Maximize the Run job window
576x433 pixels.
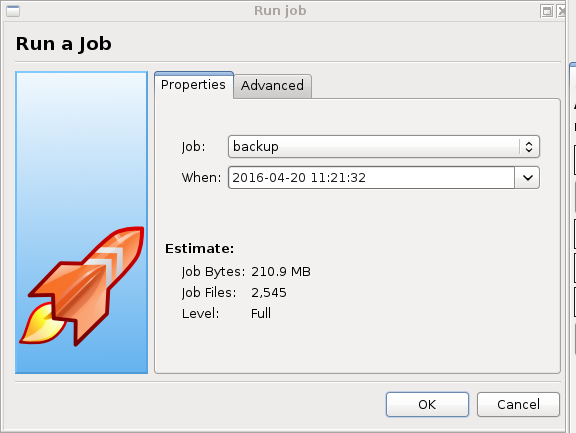(547, 11)
